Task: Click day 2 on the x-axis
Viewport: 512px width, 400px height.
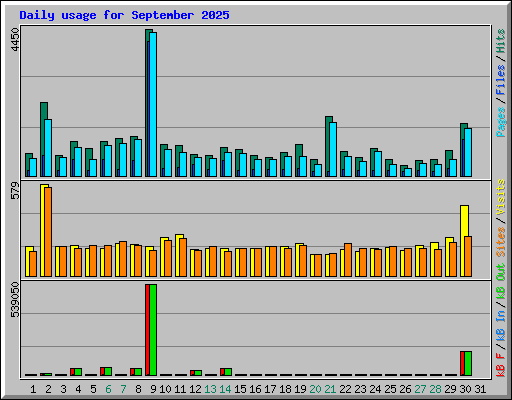Action: pos(48,389)
